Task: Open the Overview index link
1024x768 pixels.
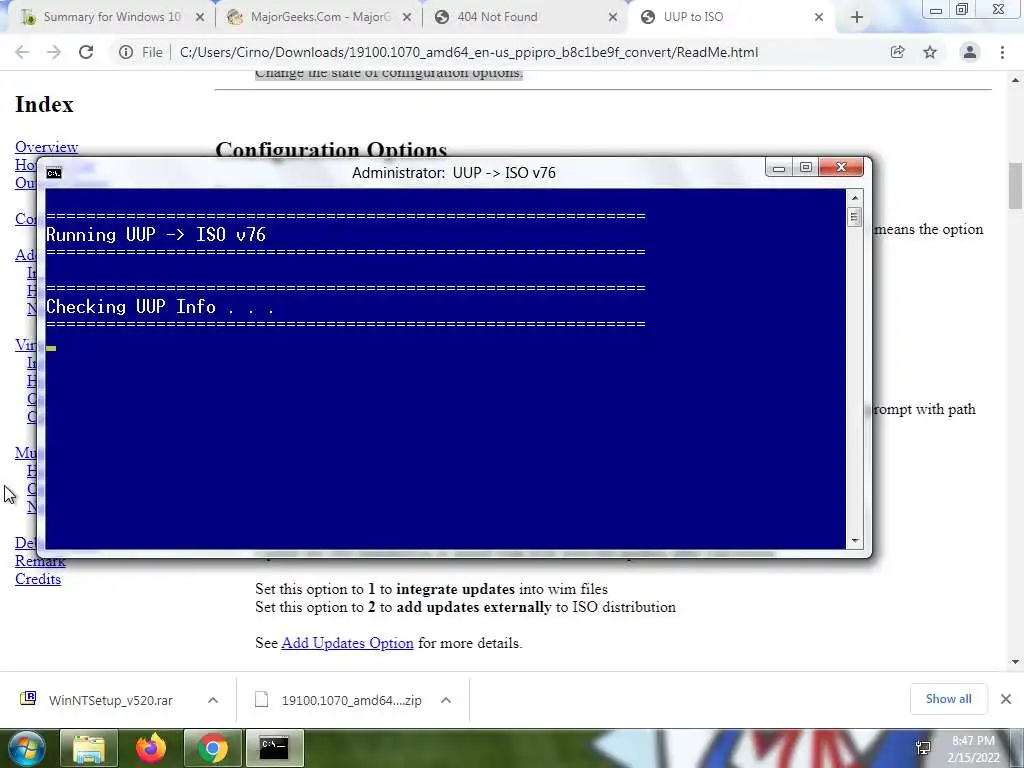Action: pyautogui.click(x=46, y=147)
